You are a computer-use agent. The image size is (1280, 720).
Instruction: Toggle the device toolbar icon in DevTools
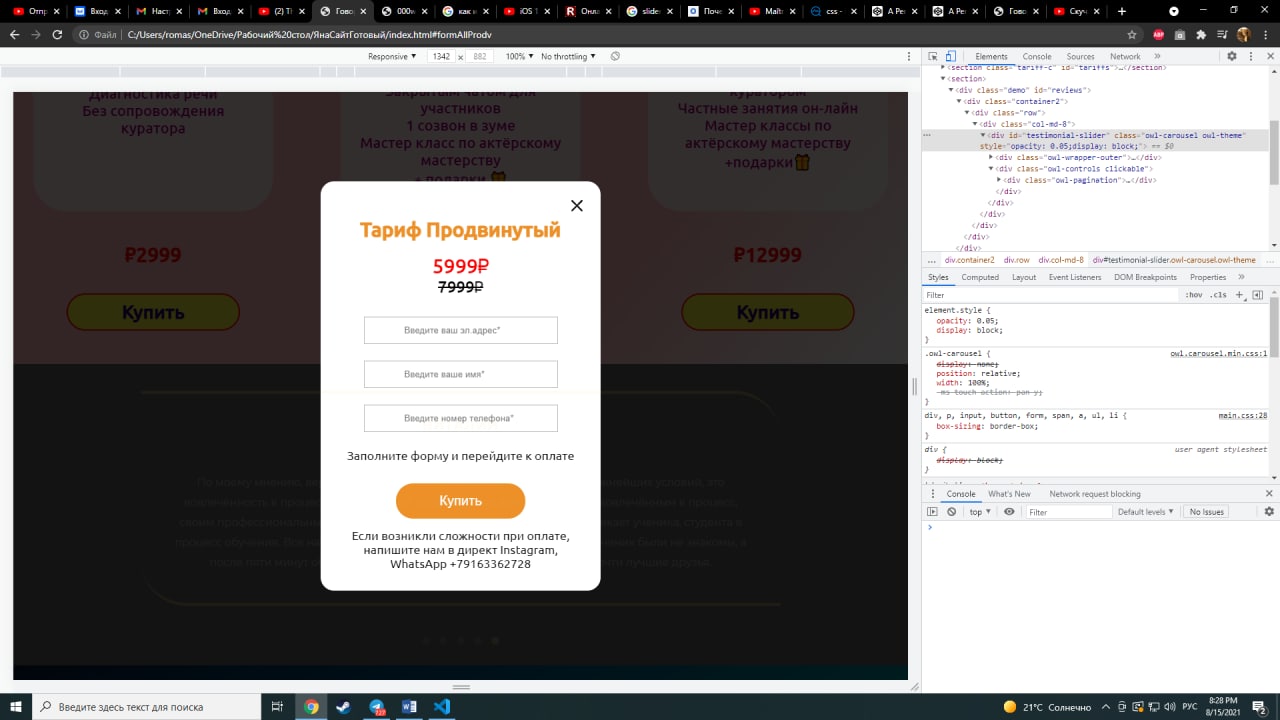coord(950,57)
